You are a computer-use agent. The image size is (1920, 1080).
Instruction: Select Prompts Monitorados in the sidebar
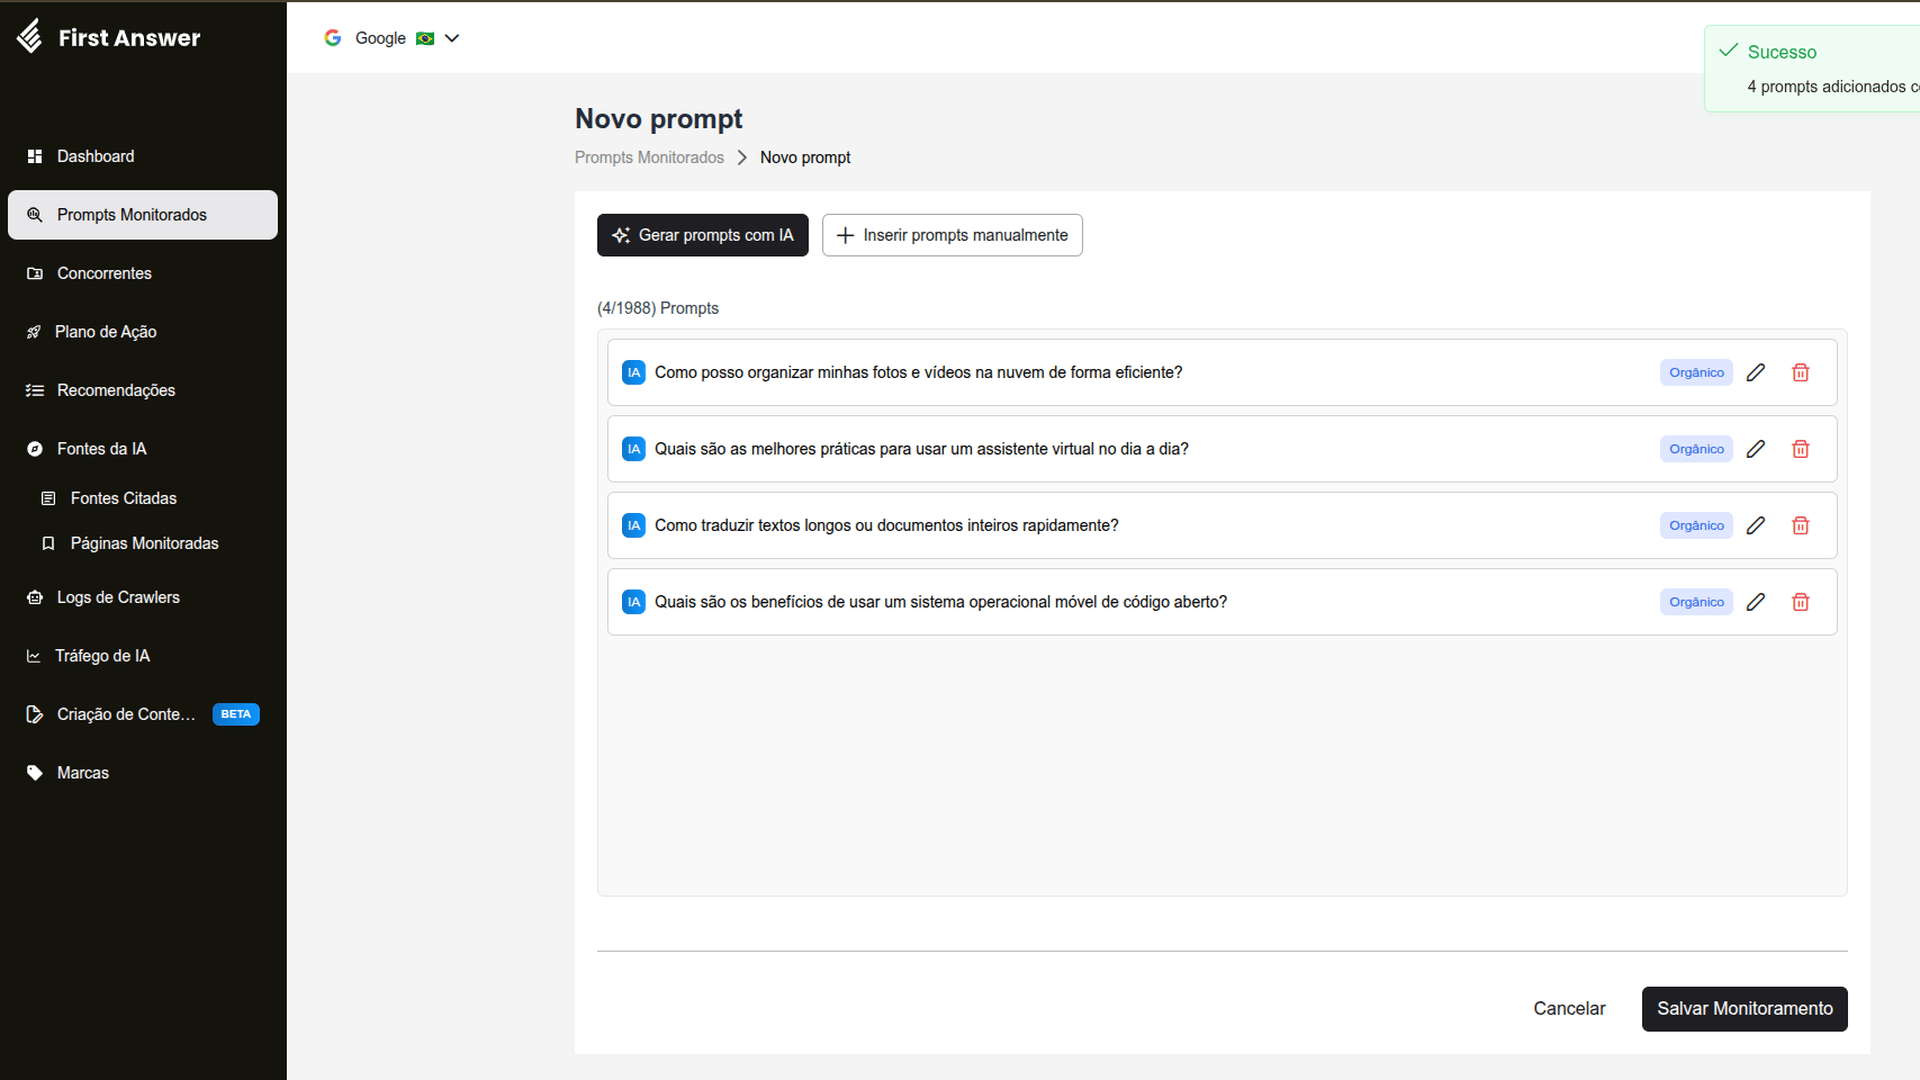click(x=142, y=215)
